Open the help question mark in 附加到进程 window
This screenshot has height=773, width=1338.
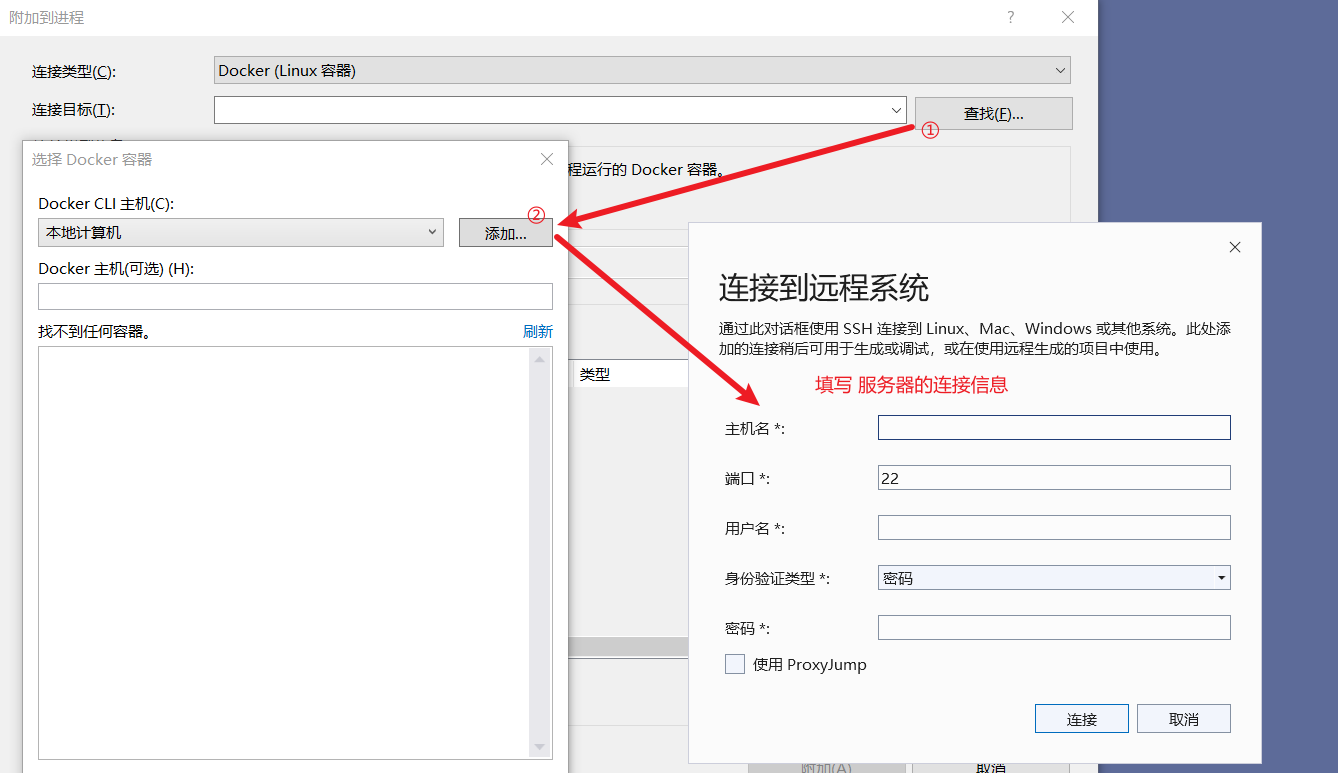coord(1010,17)
